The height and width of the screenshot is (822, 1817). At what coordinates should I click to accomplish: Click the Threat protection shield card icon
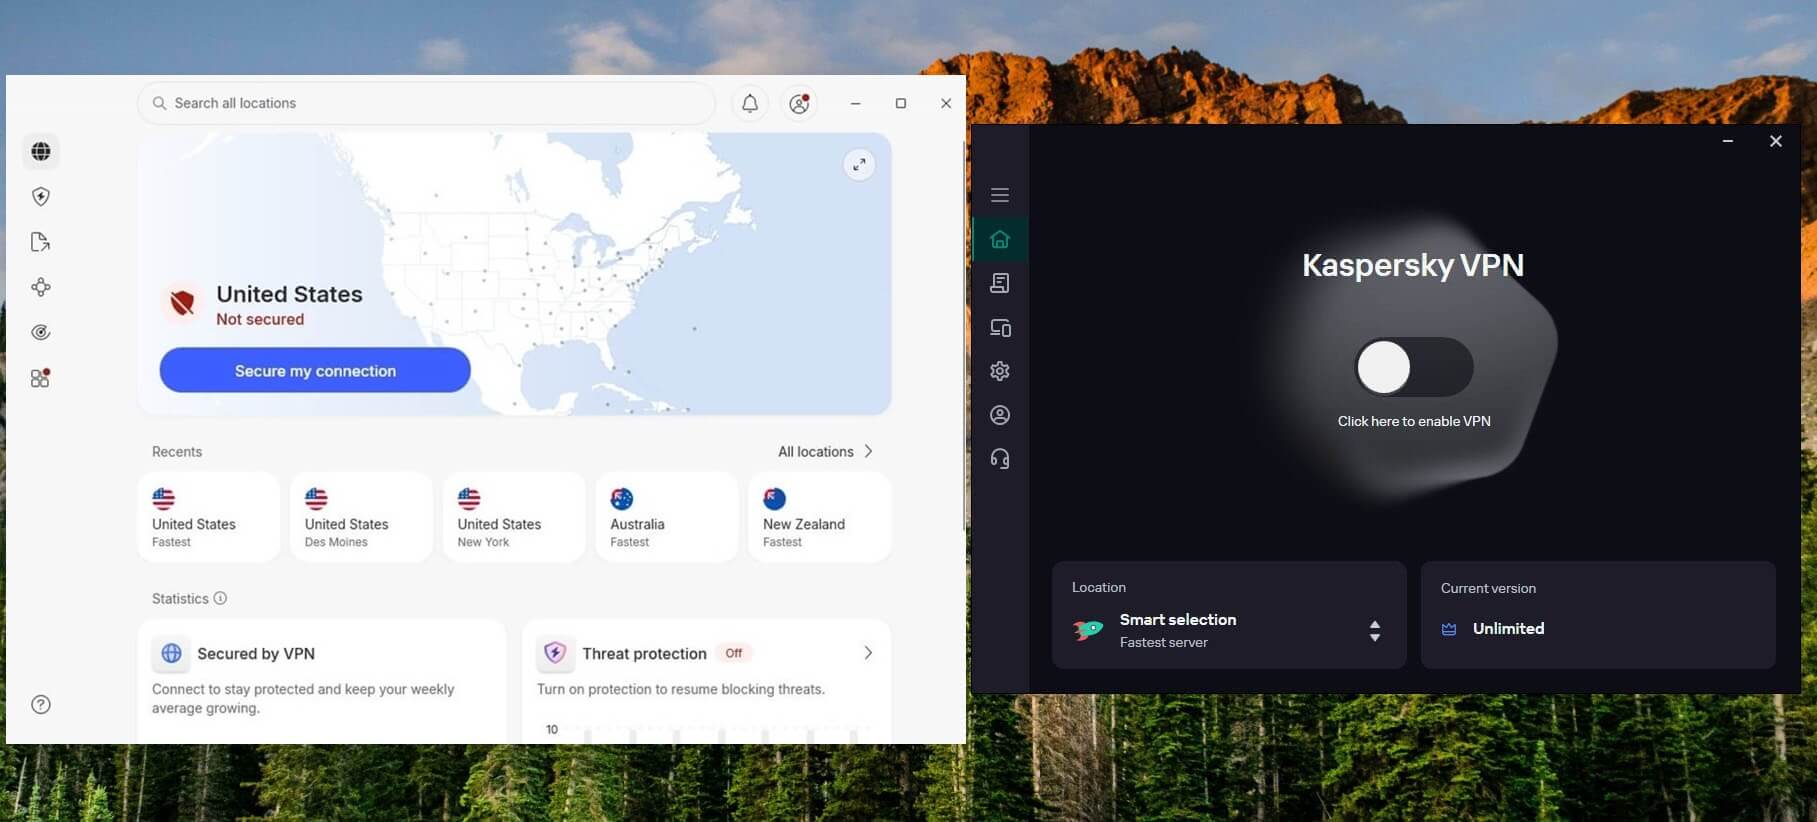[x=555, y=653]
